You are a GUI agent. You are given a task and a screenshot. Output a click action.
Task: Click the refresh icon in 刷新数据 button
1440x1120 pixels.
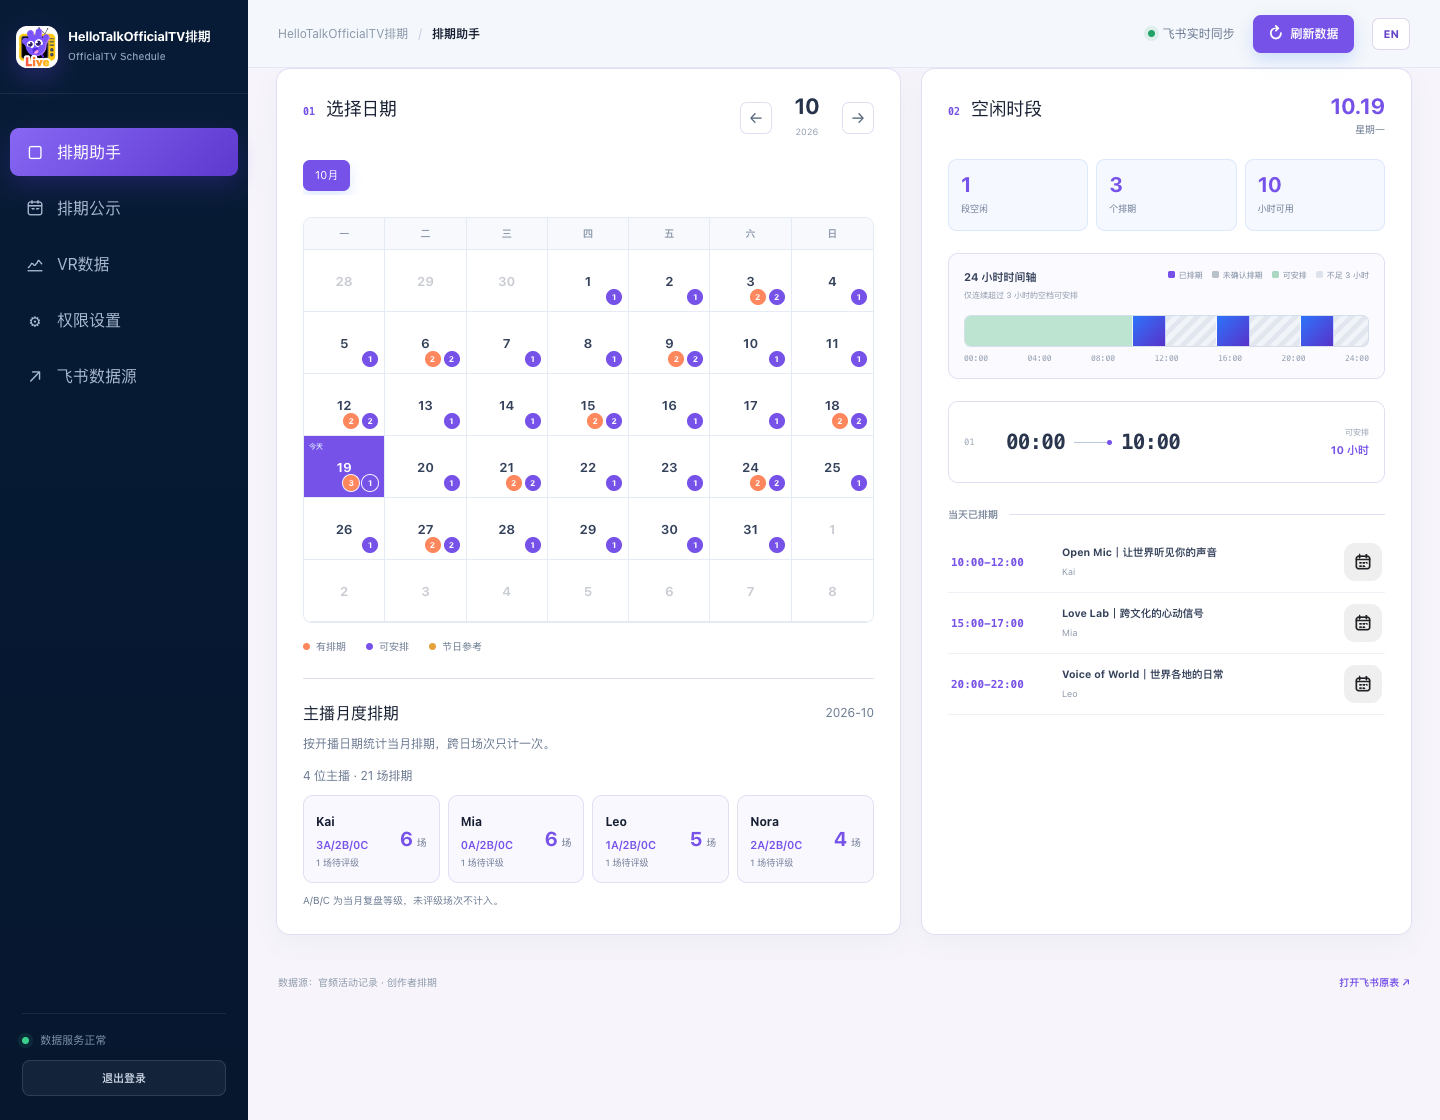point(1276,33)
